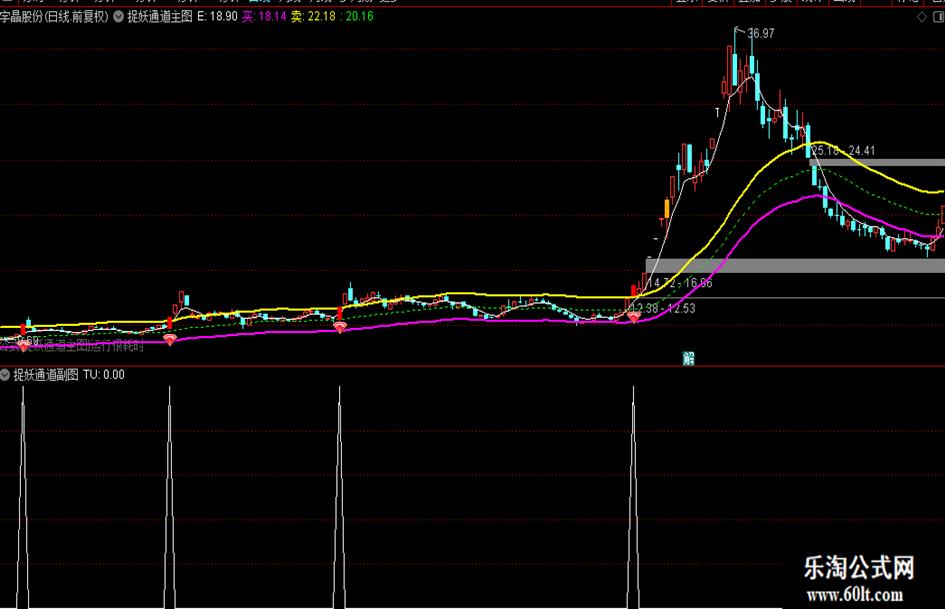Click the stock title 宇晶股份(日线.前复权)

(x=54, y=17)
